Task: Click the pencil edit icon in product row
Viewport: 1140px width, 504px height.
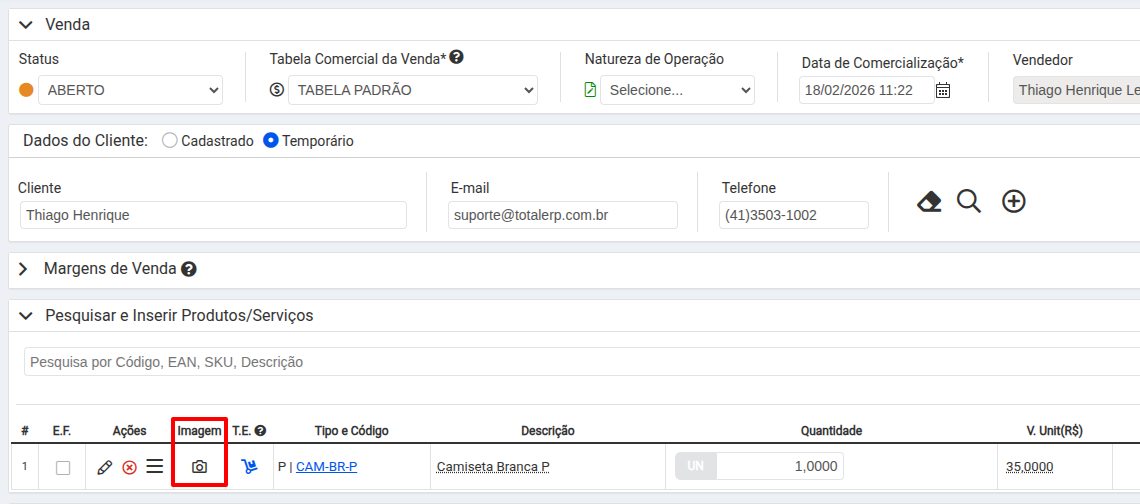Action: click(104, 467)
